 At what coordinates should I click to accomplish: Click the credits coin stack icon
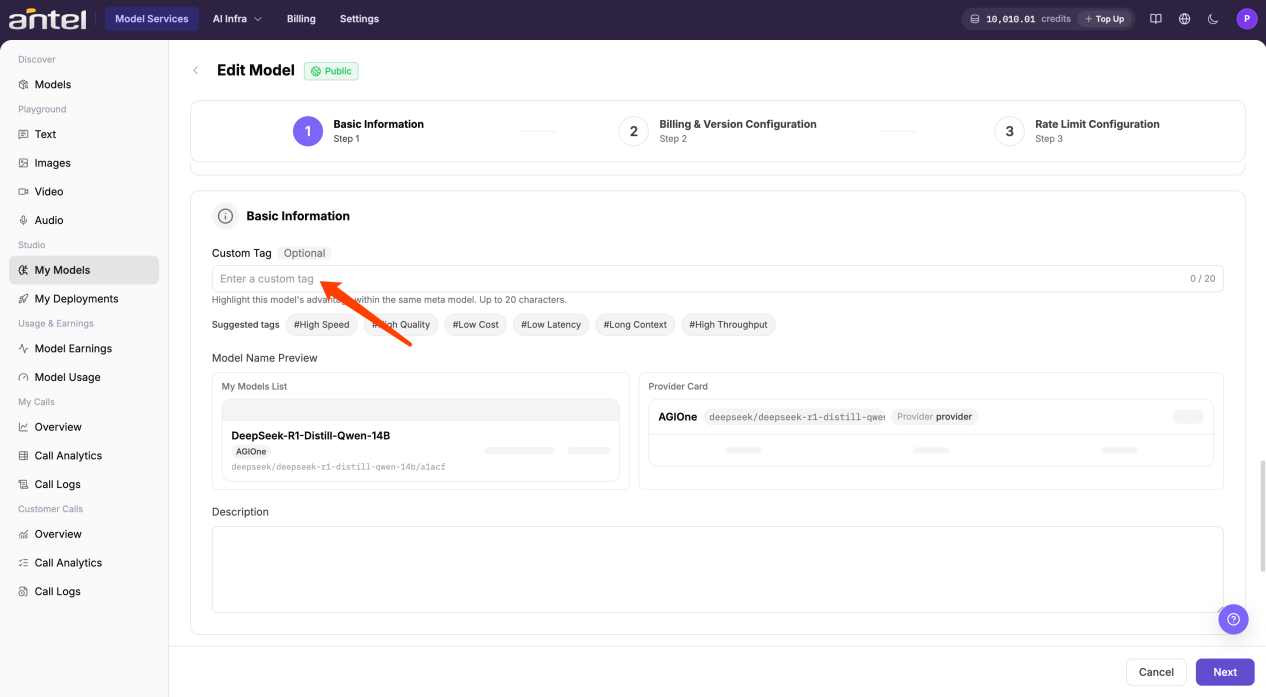tap(976, 19)
